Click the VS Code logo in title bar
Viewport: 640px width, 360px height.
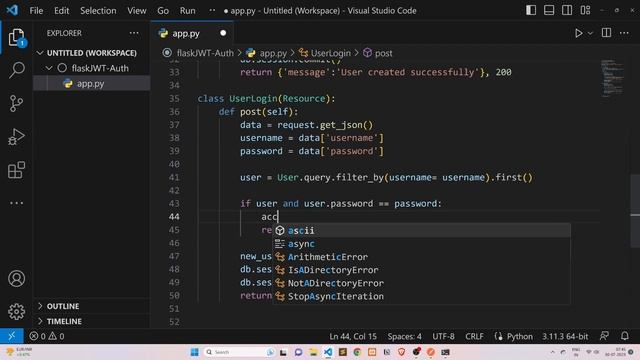click(12, 10)
